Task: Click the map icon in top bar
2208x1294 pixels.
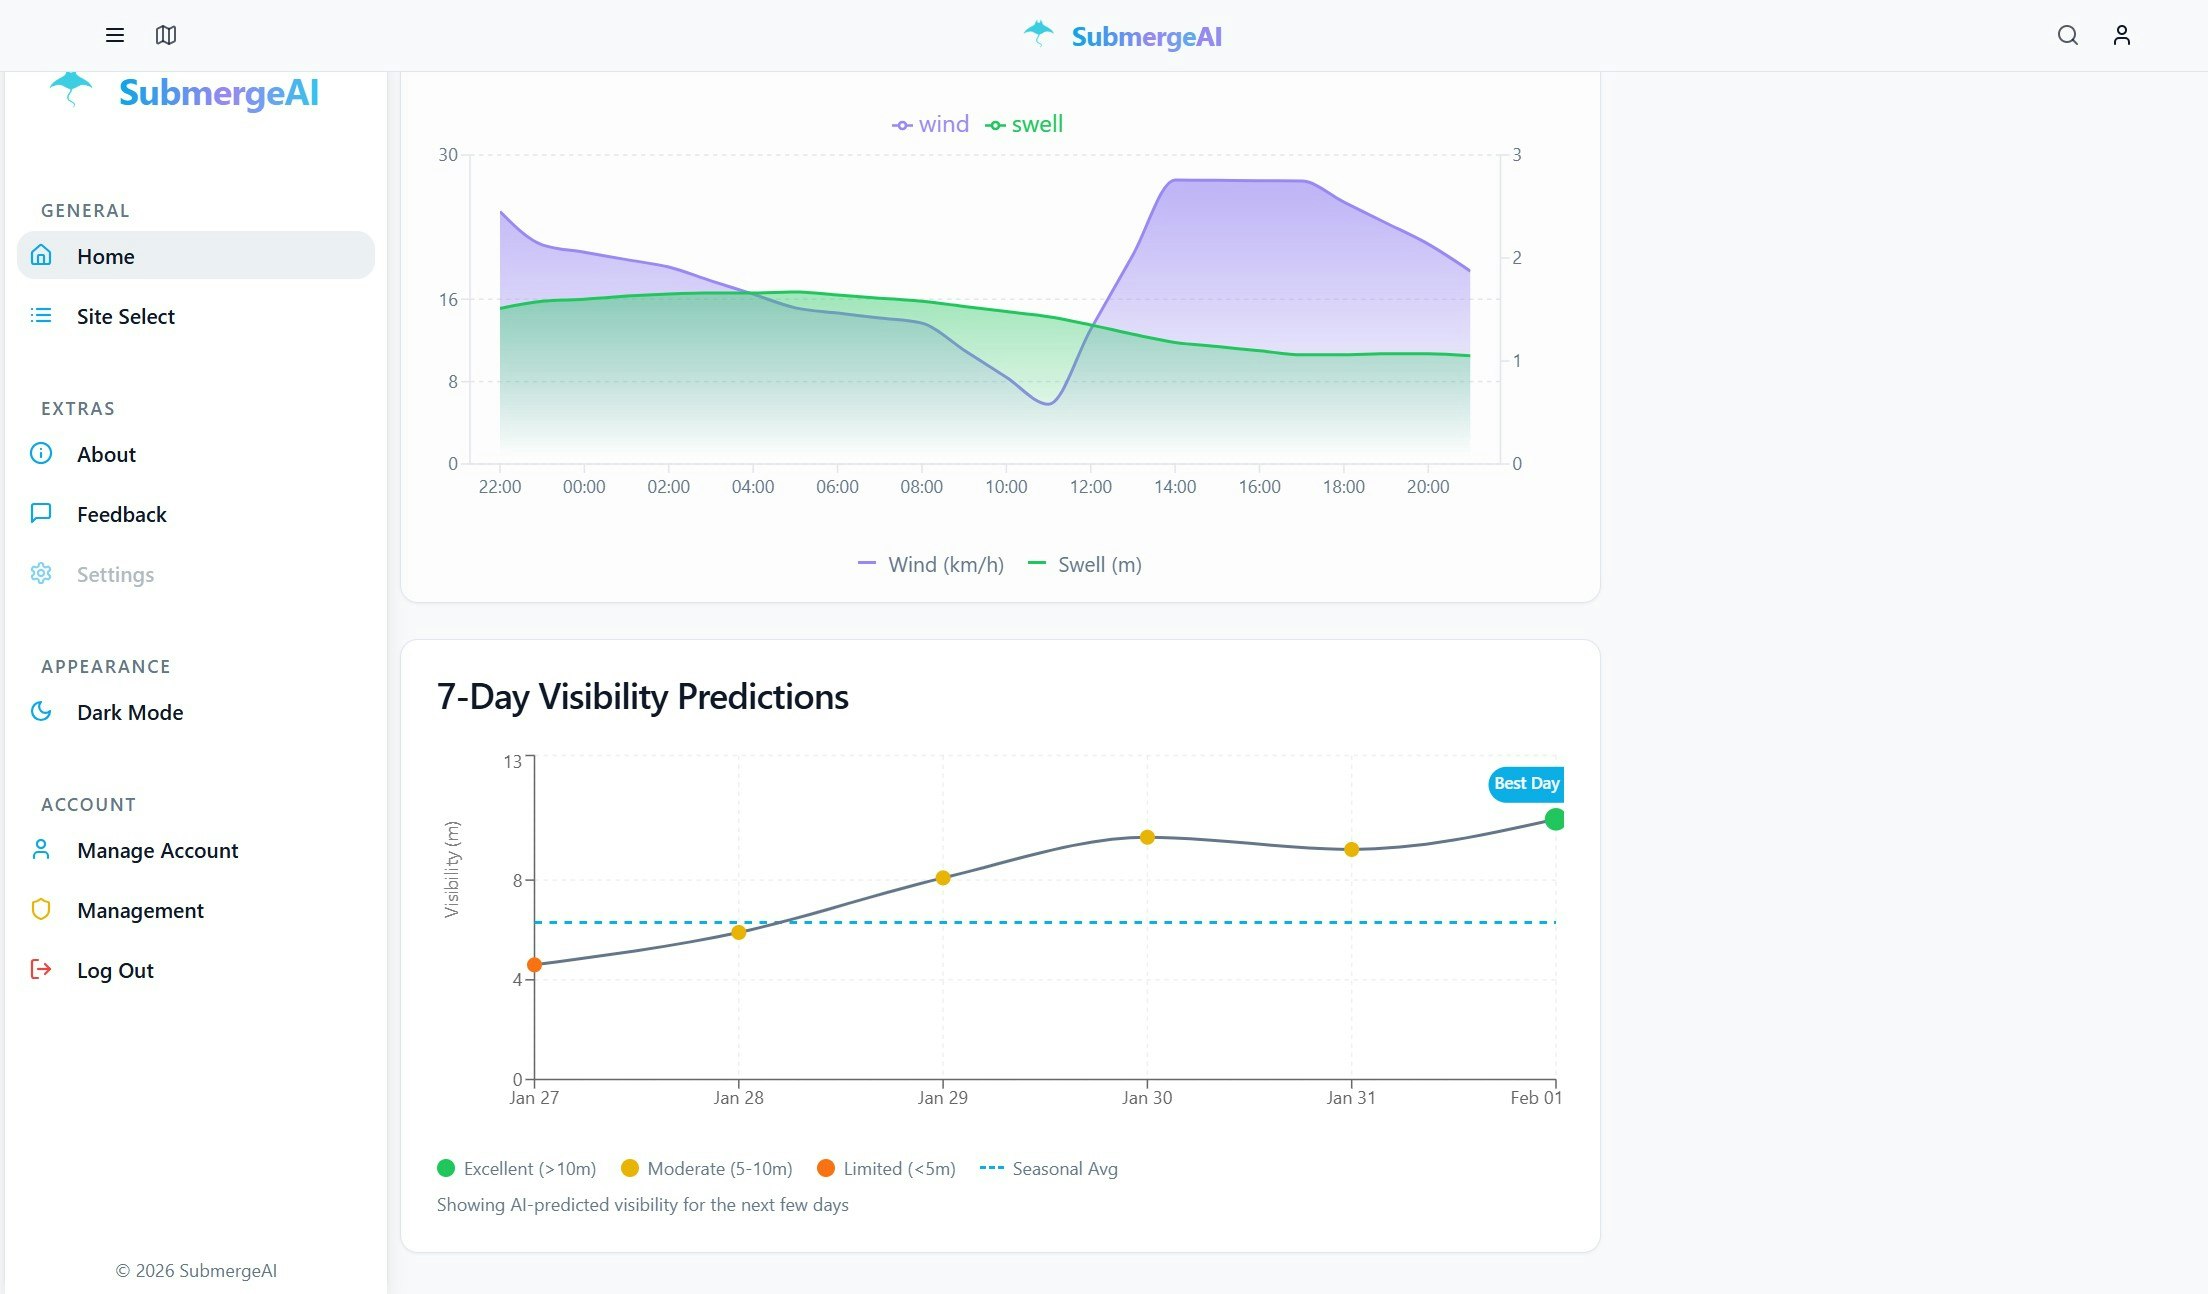Action: pos(167,35)
